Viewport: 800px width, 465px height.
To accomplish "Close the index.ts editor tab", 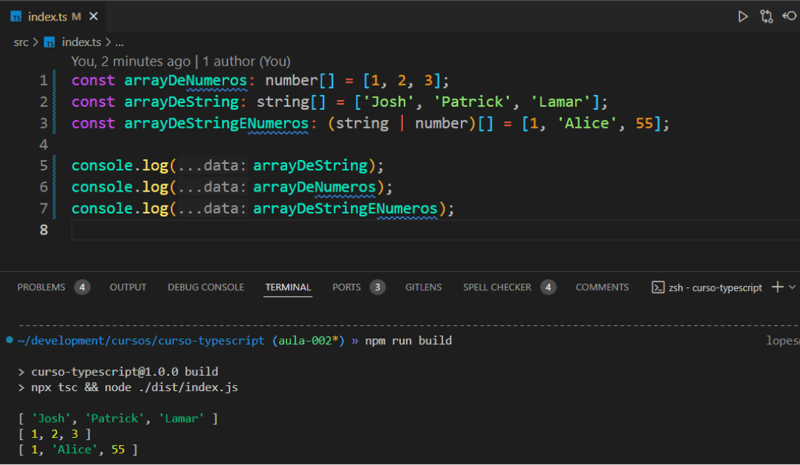I will (x=94, y=16).
